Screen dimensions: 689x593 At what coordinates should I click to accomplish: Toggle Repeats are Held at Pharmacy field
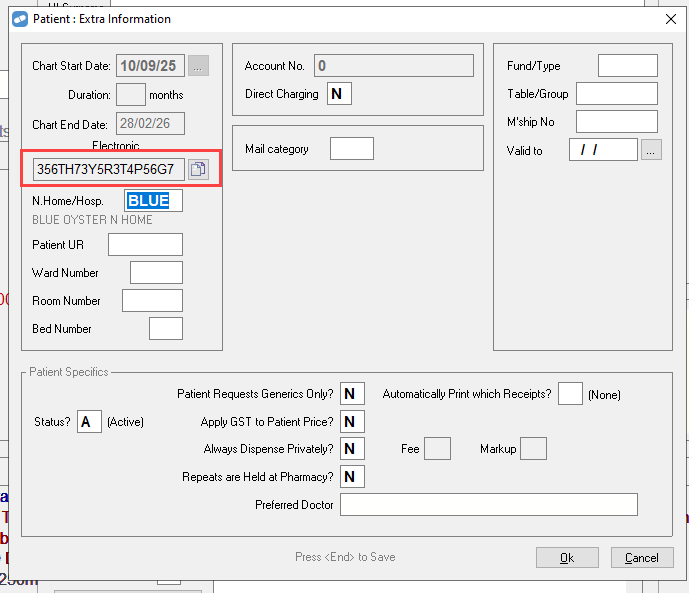pyautogui.click(x=352, y=477)
